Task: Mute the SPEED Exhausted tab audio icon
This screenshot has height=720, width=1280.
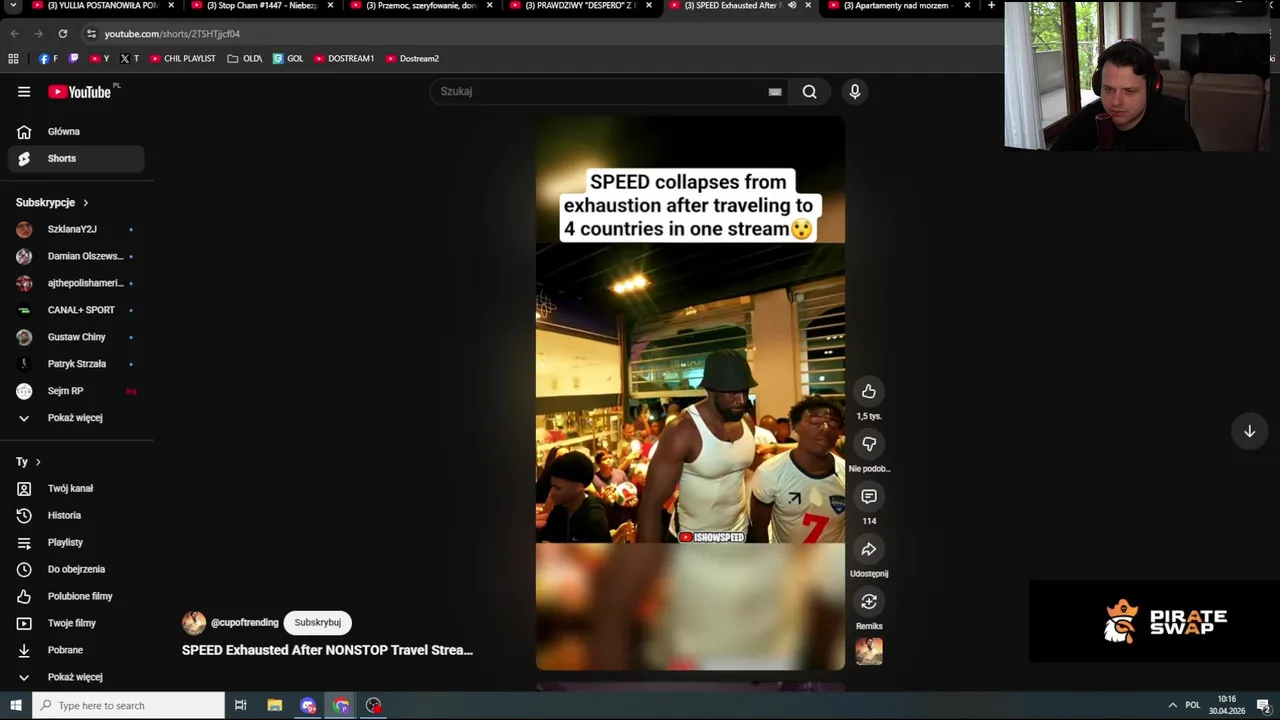Action: pyautogui.click(x=792, y=6)
